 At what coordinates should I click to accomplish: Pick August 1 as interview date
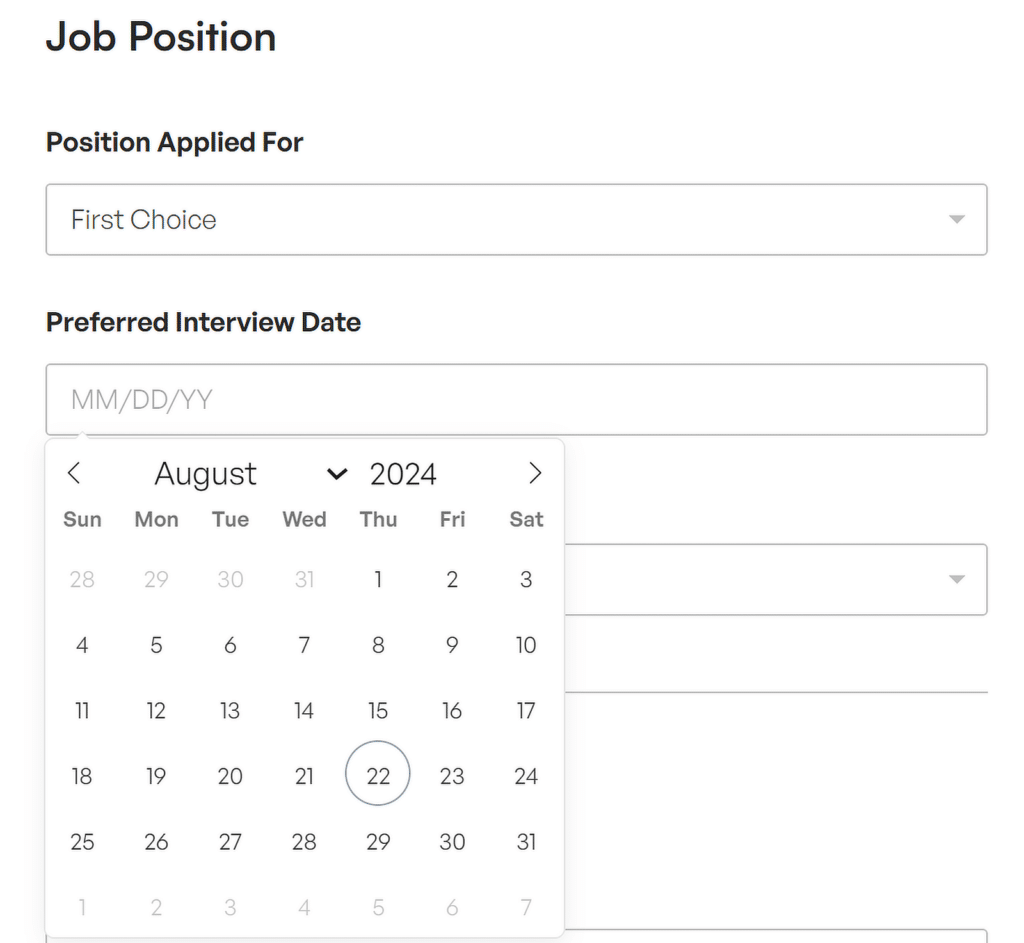(x=378, y=579)
